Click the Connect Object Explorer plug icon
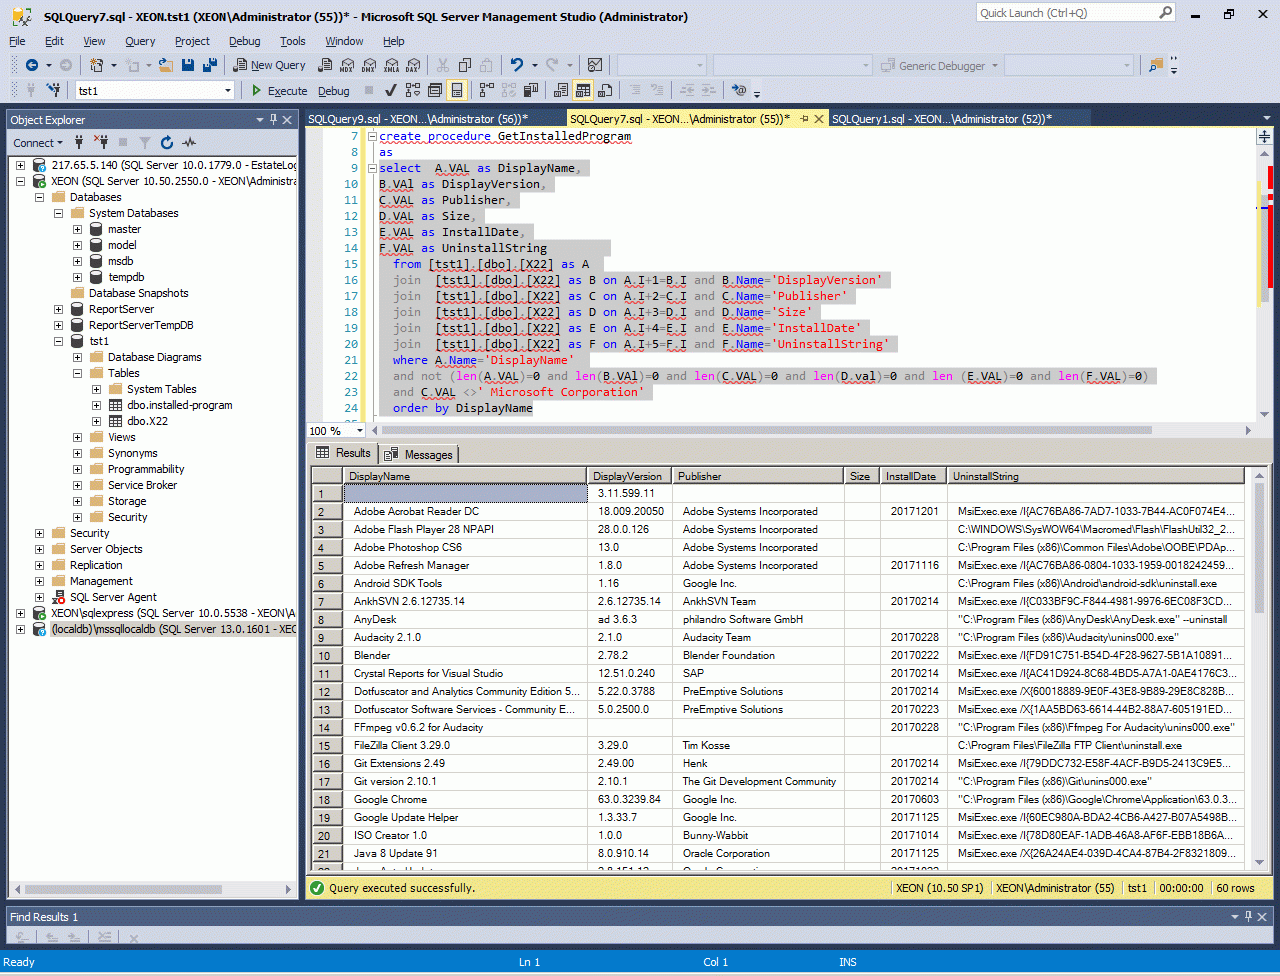 pyautogui.click(x=79, y=142)
